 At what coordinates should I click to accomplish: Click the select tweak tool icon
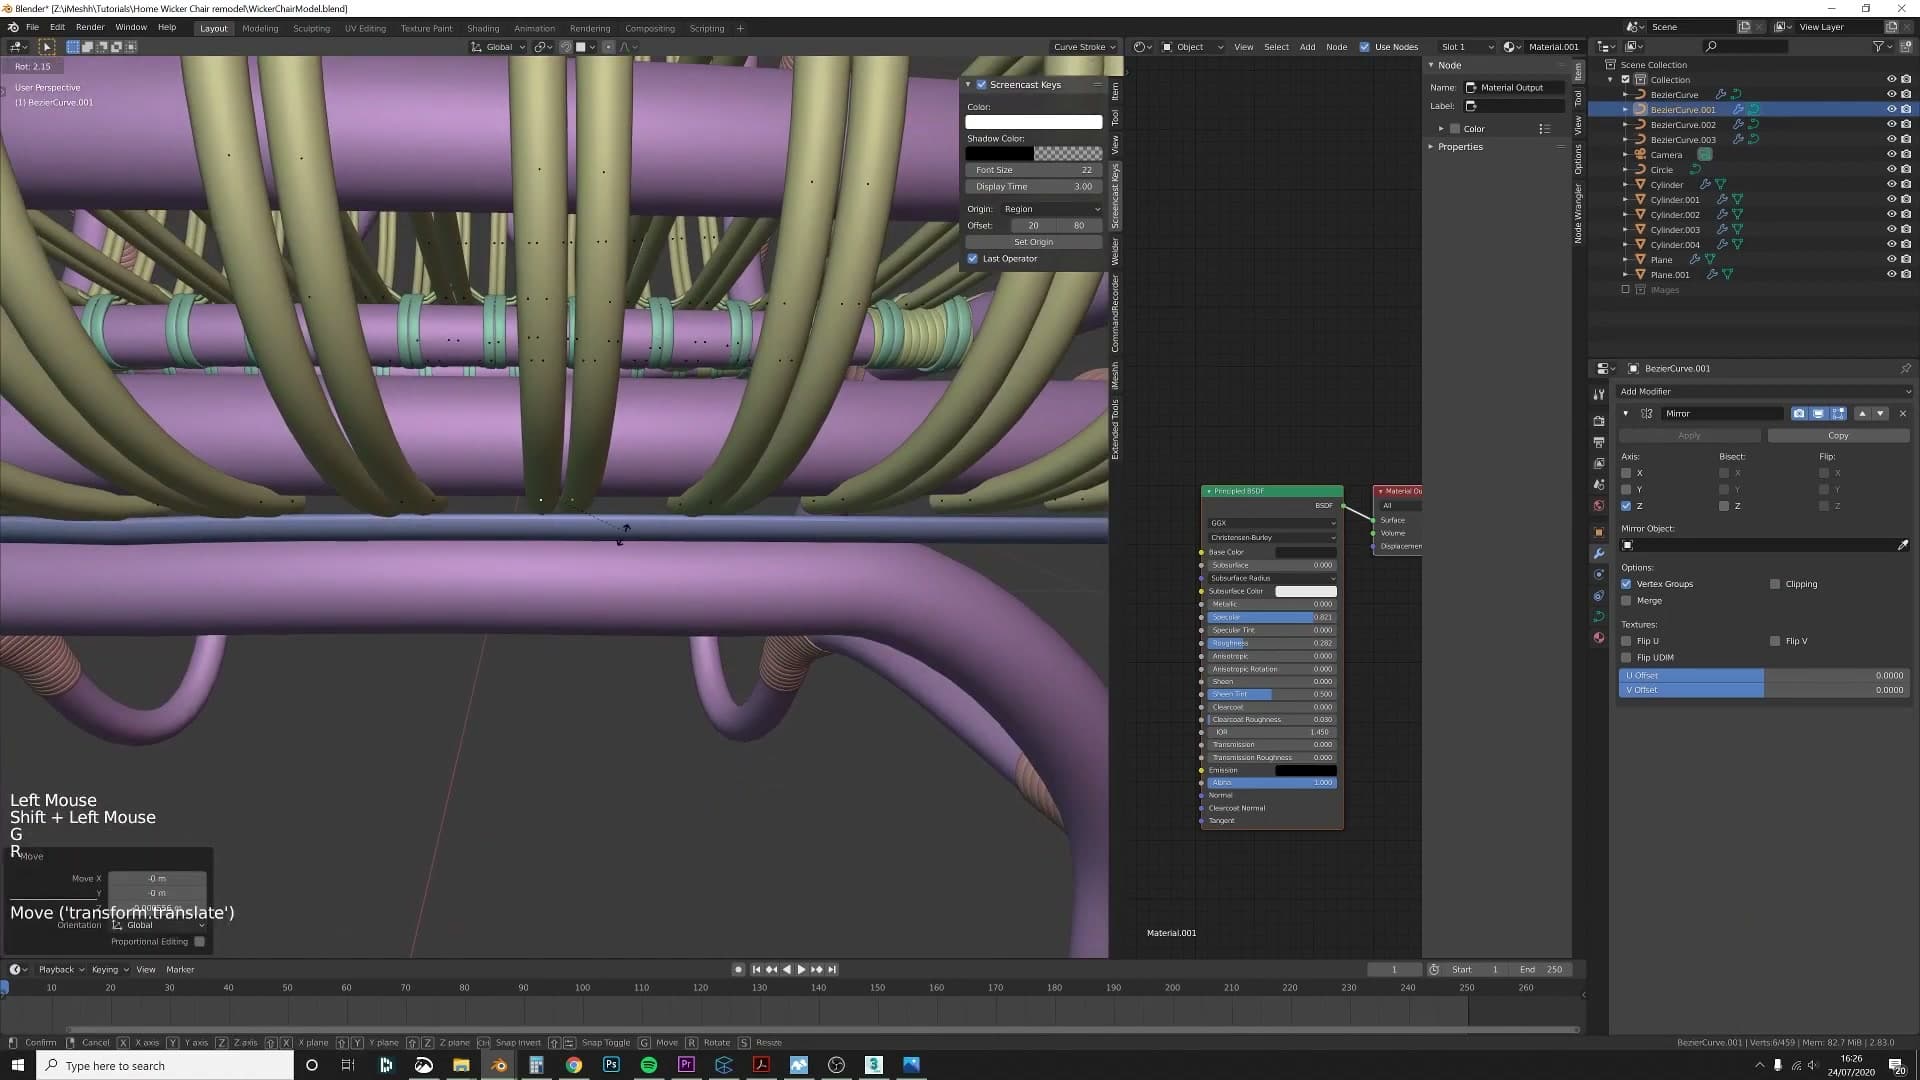coord(46,47)
